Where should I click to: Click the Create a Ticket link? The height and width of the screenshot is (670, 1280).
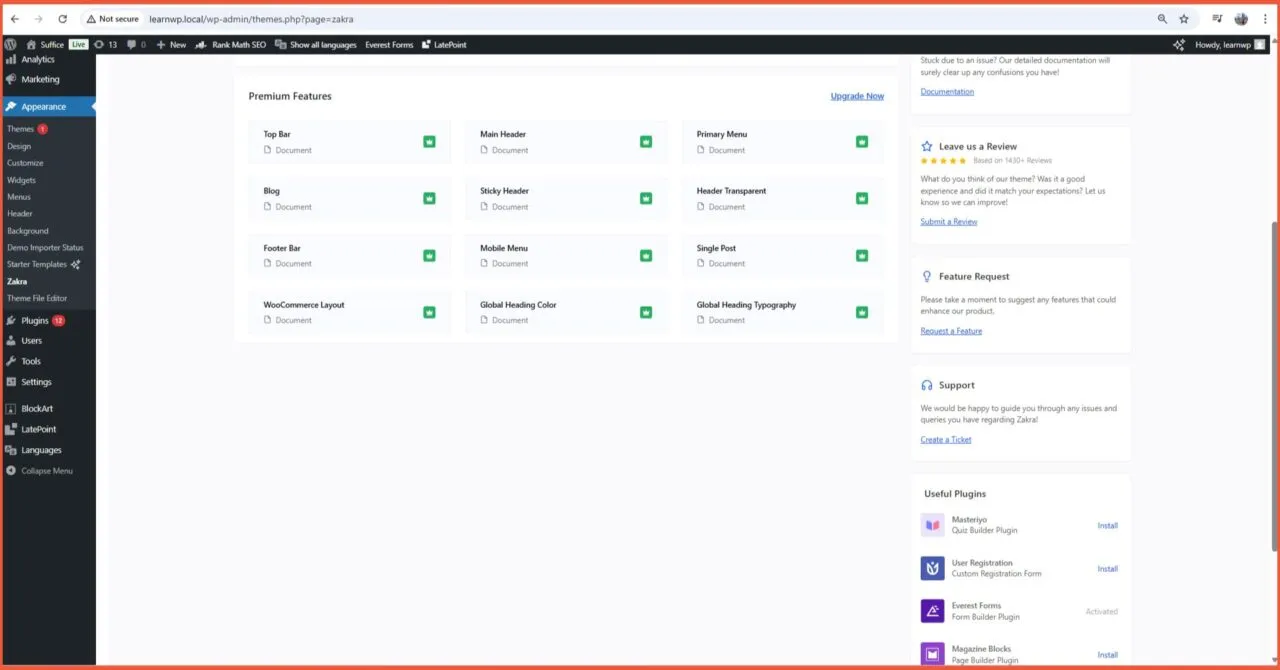pyautogui.click(x=945, y=440)
